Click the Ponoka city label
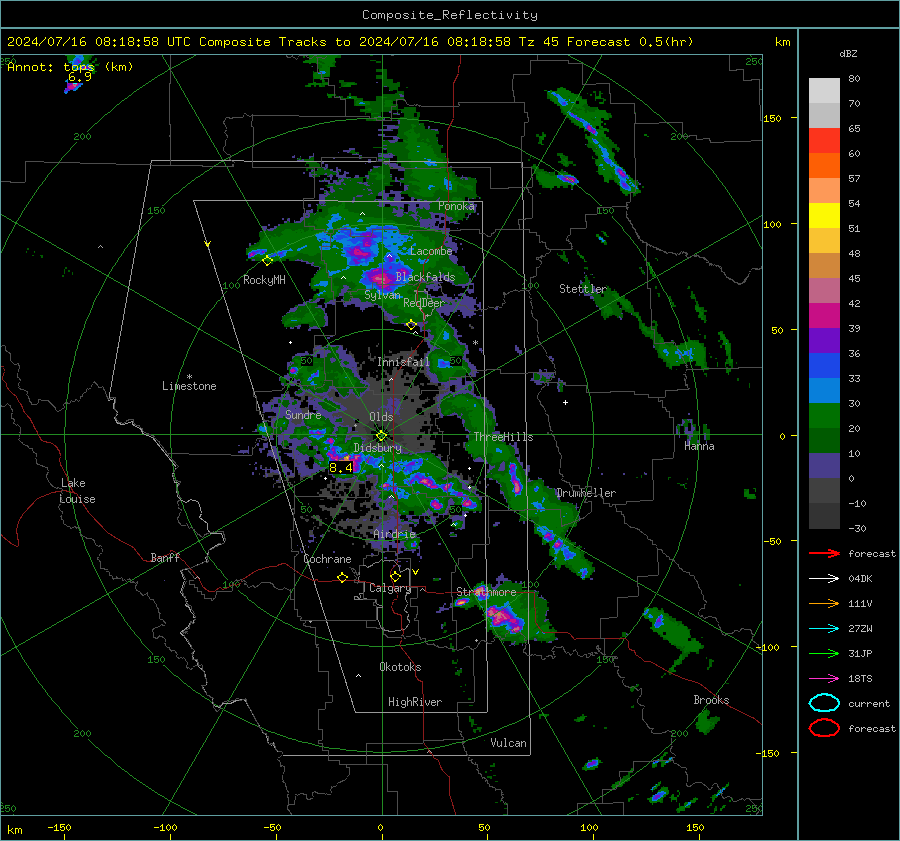The image size is (900, 841). pyautogui.click(x=456, y=206)
